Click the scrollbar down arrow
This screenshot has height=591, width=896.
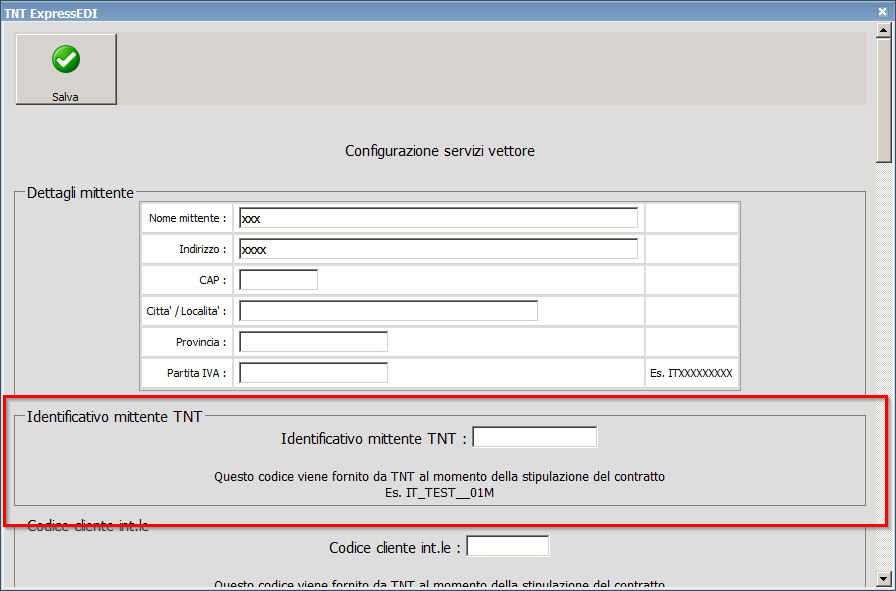tap(884, 578)
